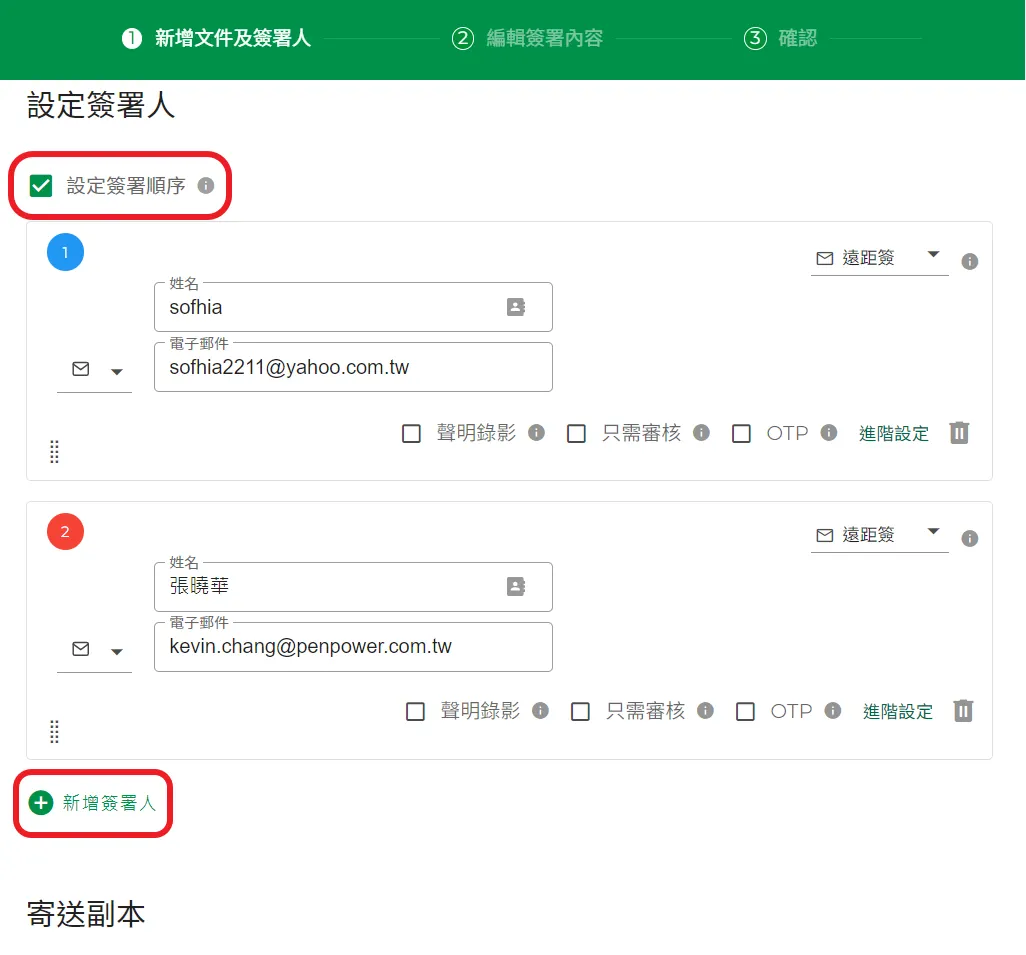Check 只需審核 for signer 2

click(580, 712)
